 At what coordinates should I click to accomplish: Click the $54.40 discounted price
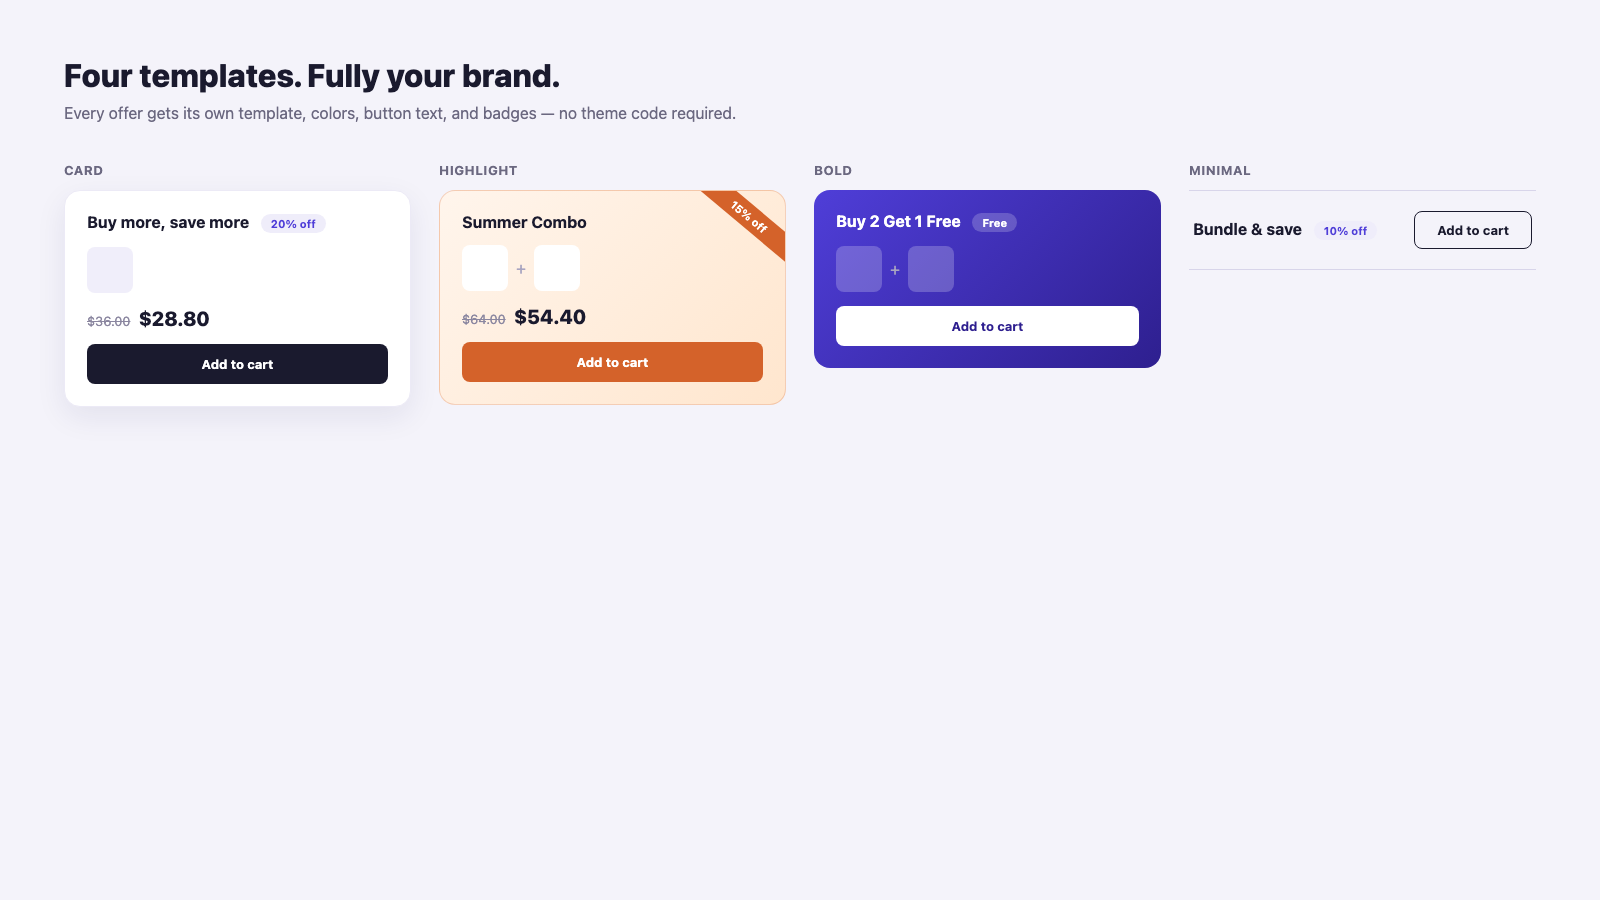click(x=550, y=317)
